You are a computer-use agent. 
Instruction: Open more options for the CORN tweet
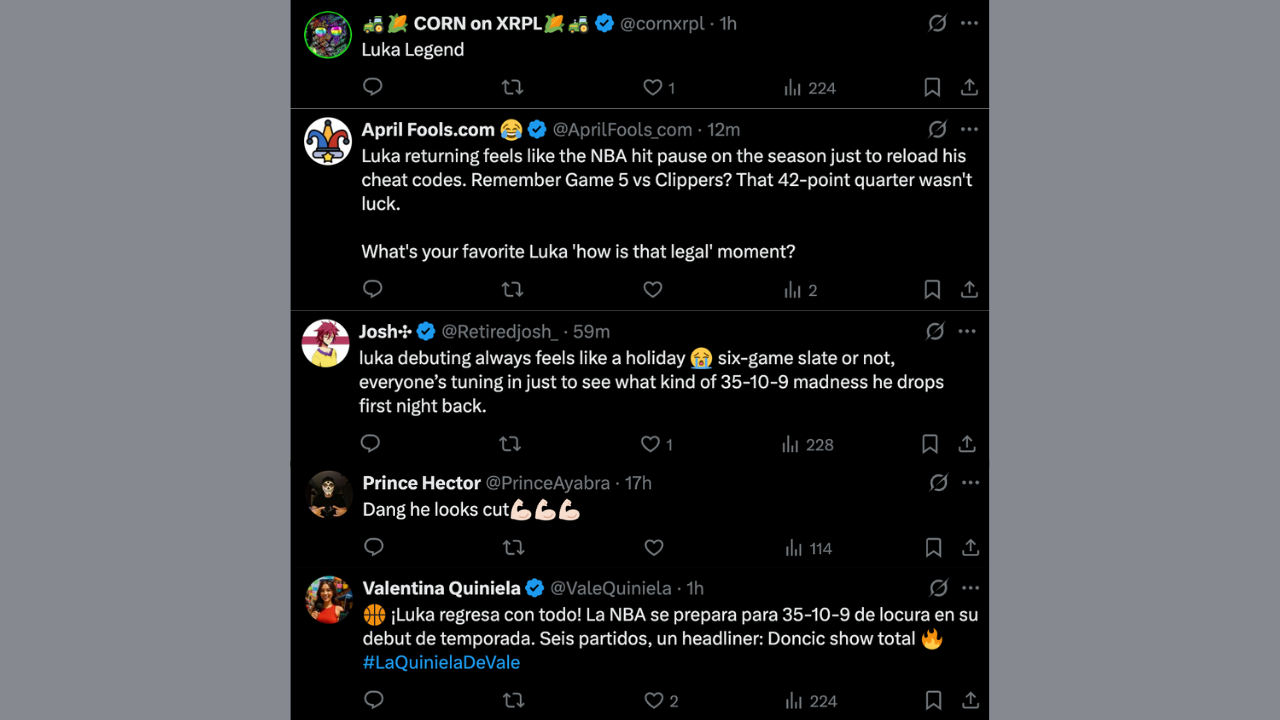tap(968, 22)
